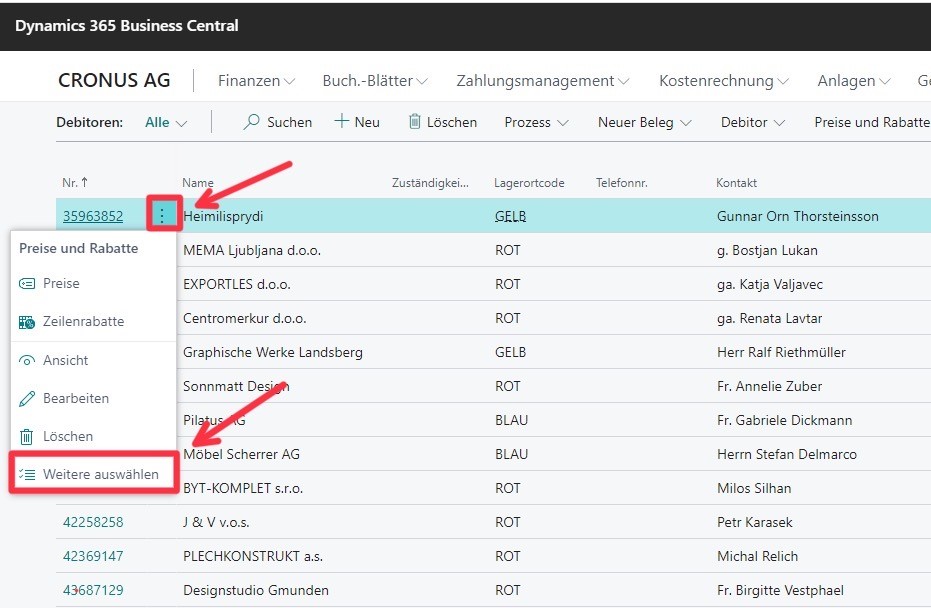Open the Alle view filter dropdown
Screen dimensions: 931x608
pos(166,122)
